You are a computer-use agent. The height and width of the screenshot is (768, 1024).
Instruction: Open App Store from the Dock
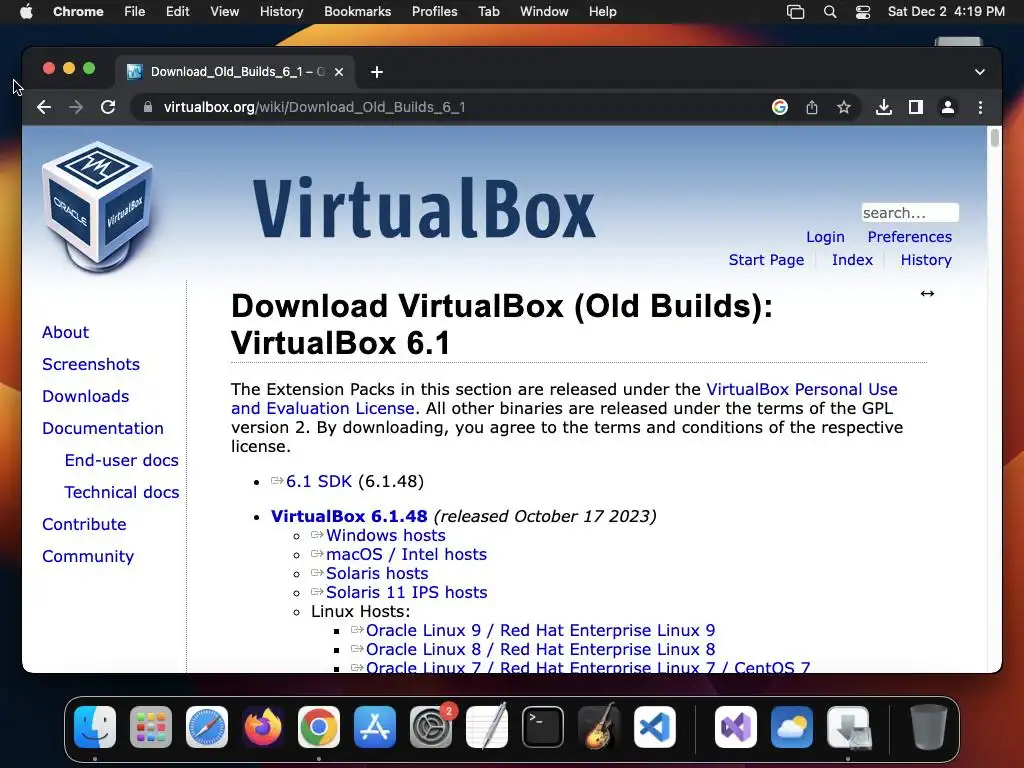(375, 727)
